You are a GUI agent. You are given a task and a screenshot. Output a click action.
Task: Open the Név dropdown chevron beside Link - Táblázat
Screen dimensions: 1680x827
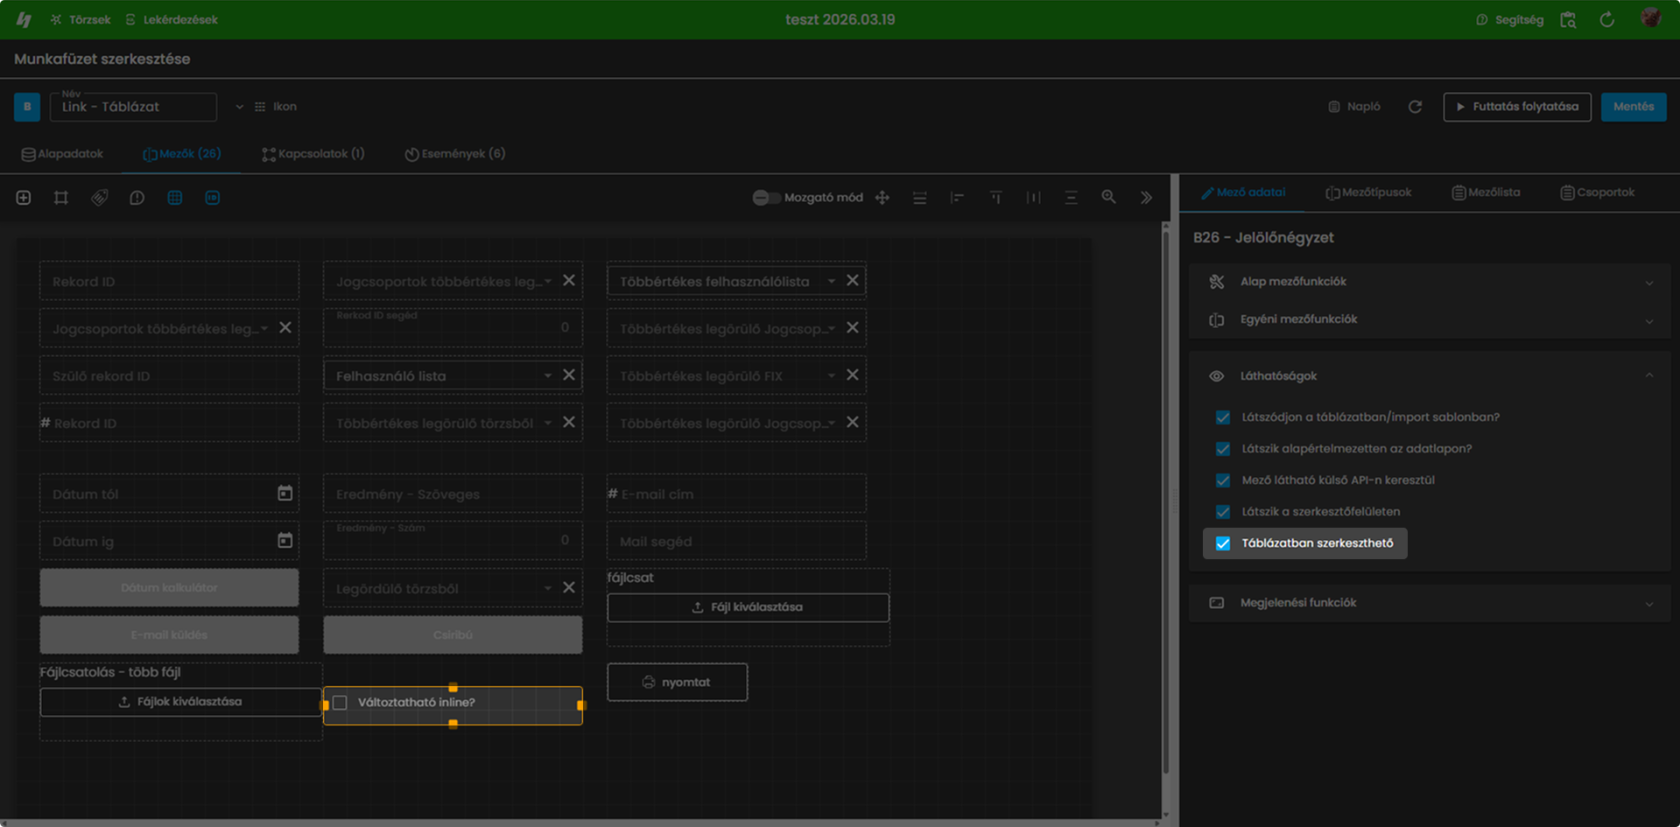pyautogui.click(x=239, y=107)
